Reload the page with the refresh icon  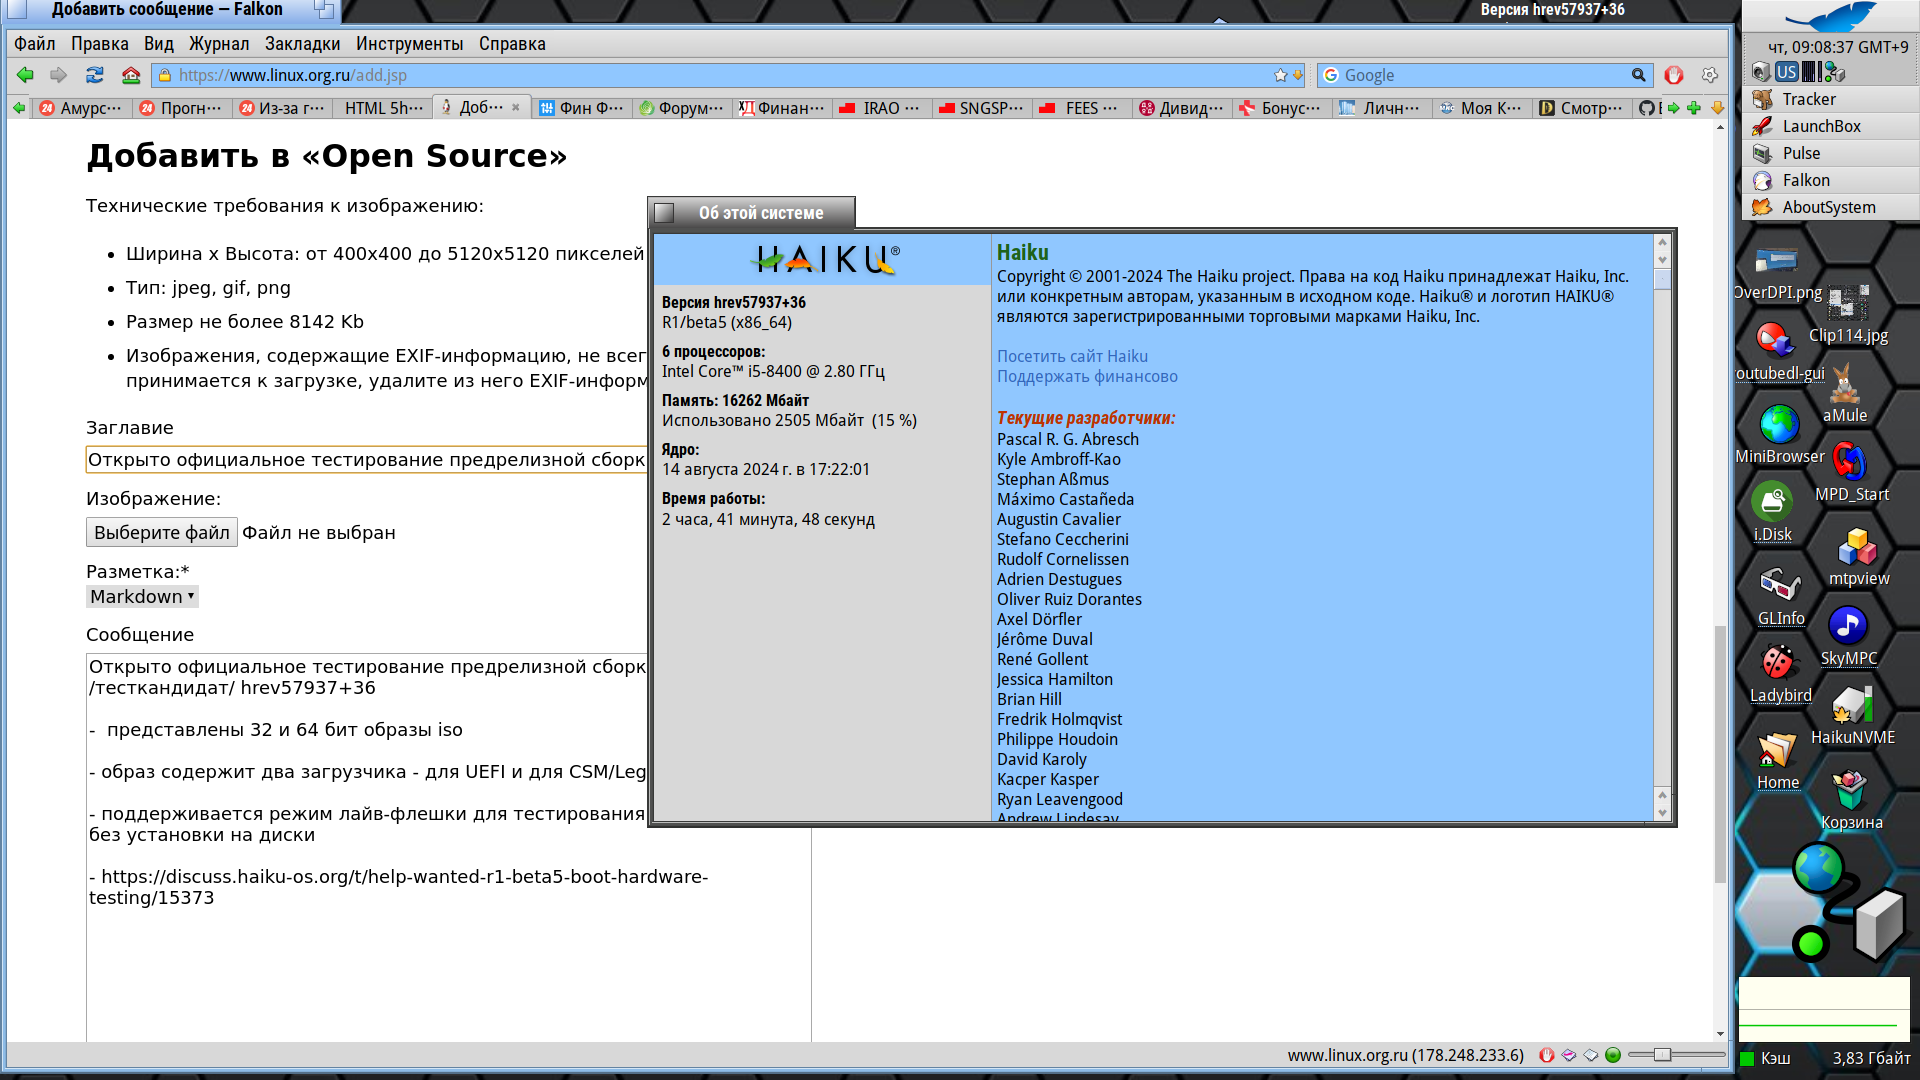tap(95, 75)
